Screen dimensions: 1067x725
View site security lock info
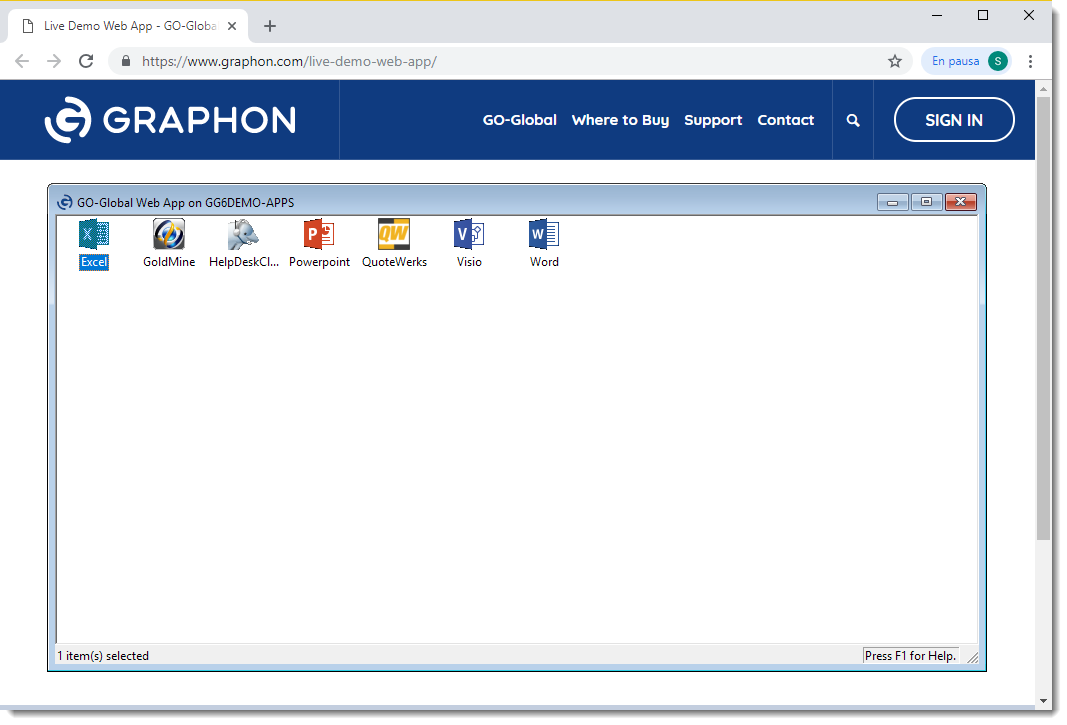(126, 61)
